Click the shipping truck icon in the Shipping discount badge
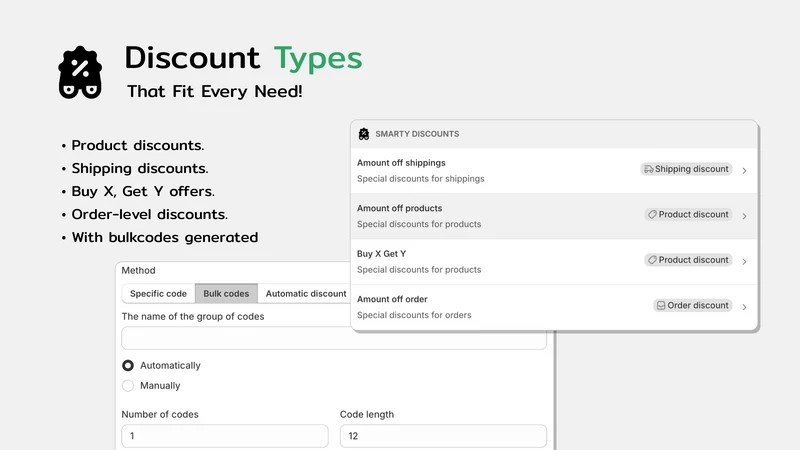 (x=648, y=169)
